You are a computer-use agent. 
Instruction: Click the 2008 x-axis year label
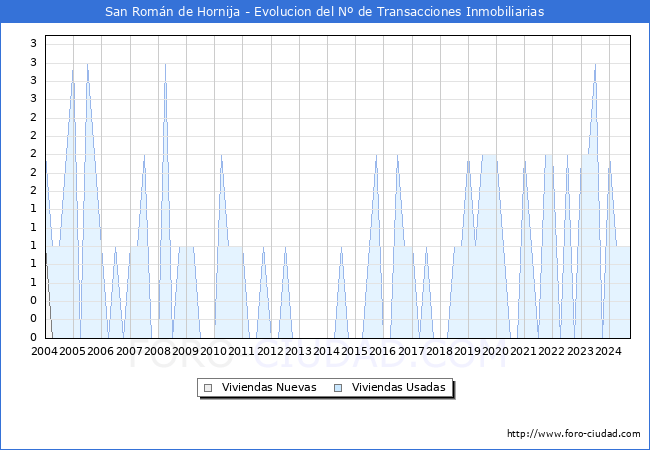(x=158, y=351)
